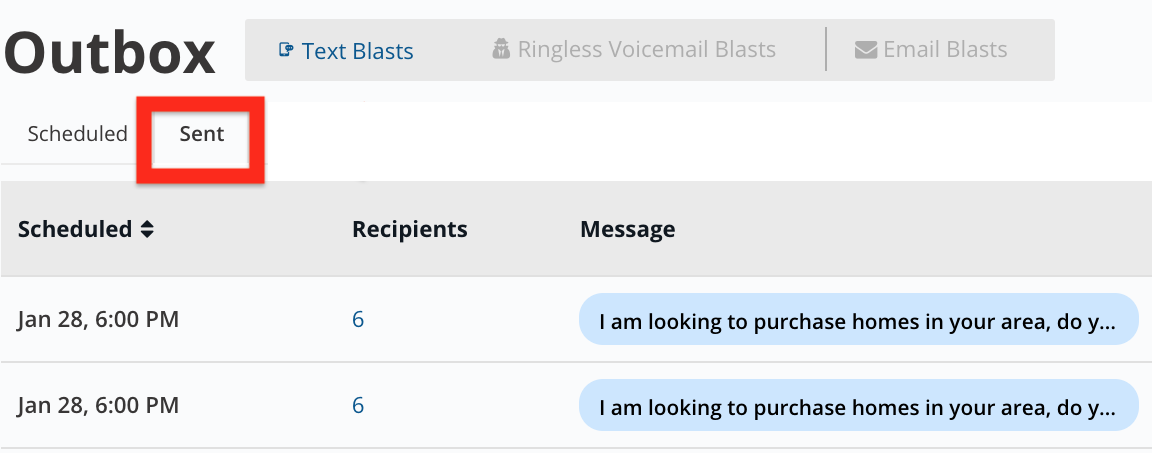The image size is (1152, 453).
Task: Click the divider before Email Blasts
Action: [x=827, y=49]
